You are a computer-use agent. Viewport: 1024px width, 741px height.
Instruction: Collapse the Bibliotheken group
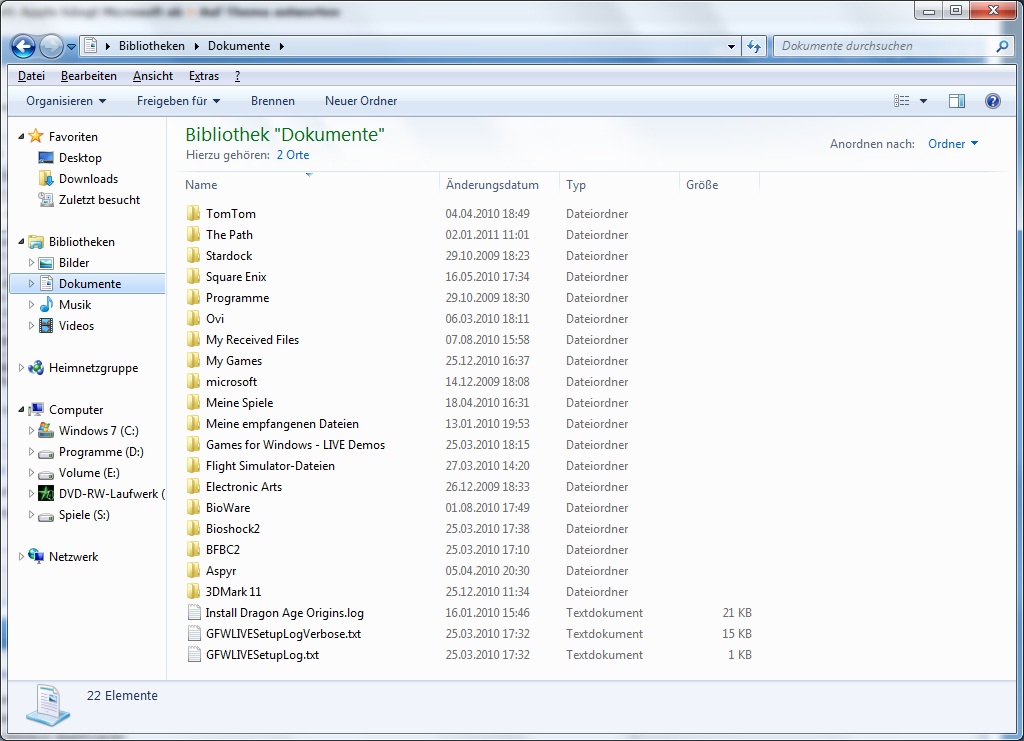[x=22, y=242]
